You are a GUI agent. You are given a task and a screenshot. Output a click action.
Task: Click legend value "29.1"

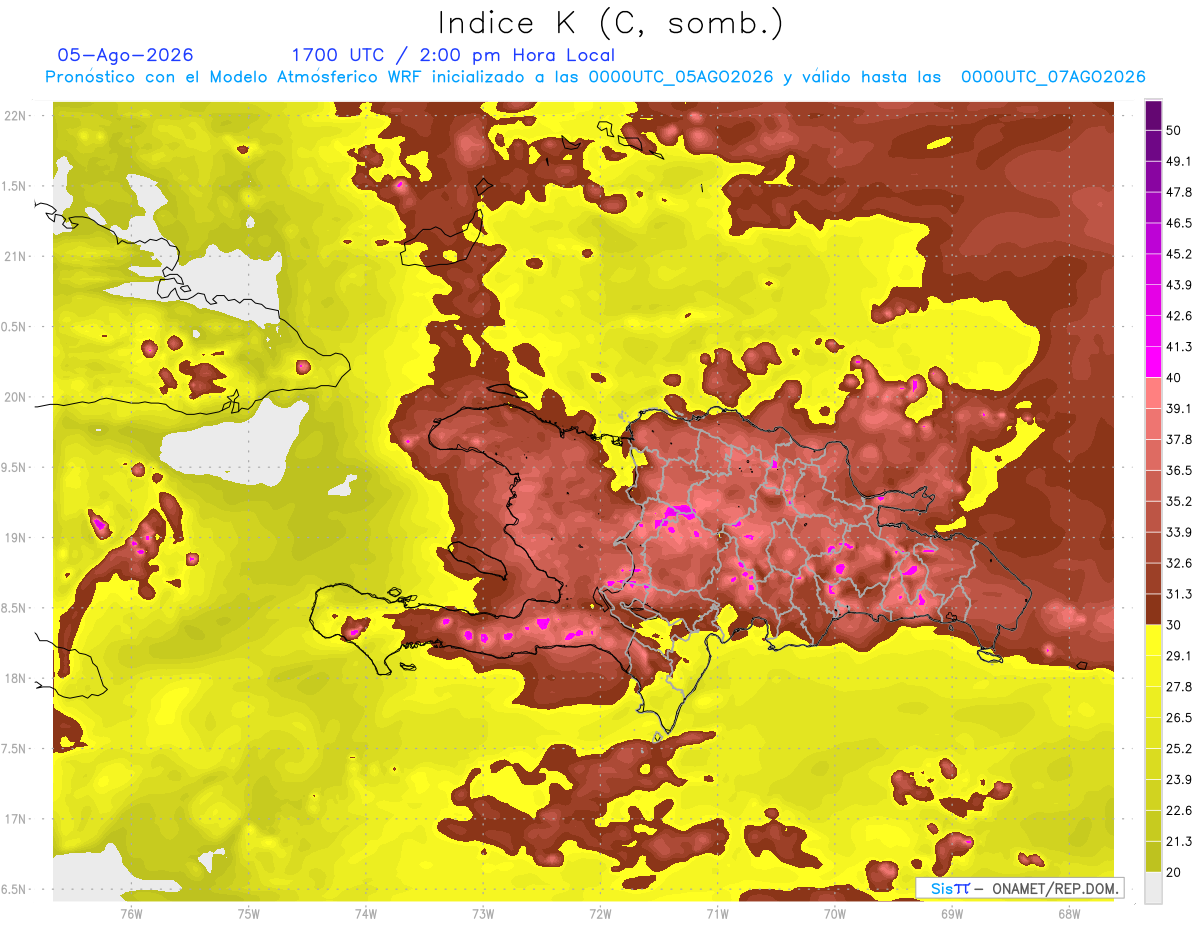tap(1178, 655)
